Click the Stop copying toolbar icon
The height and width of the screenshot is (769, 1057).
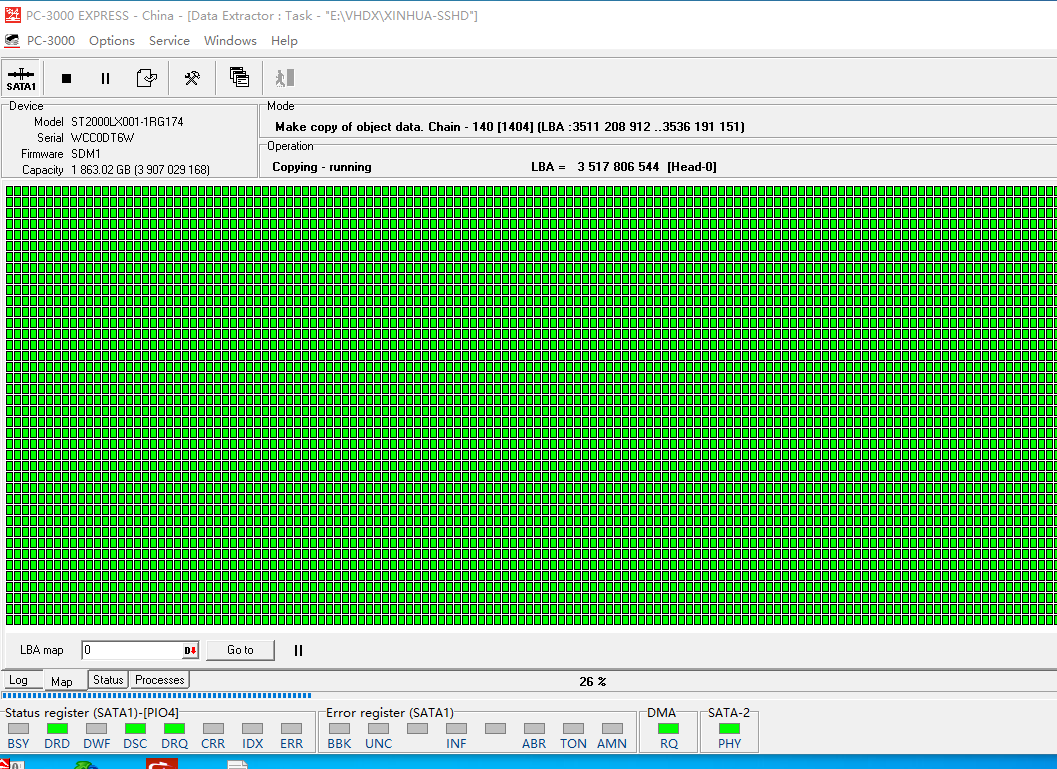(65, 77)
